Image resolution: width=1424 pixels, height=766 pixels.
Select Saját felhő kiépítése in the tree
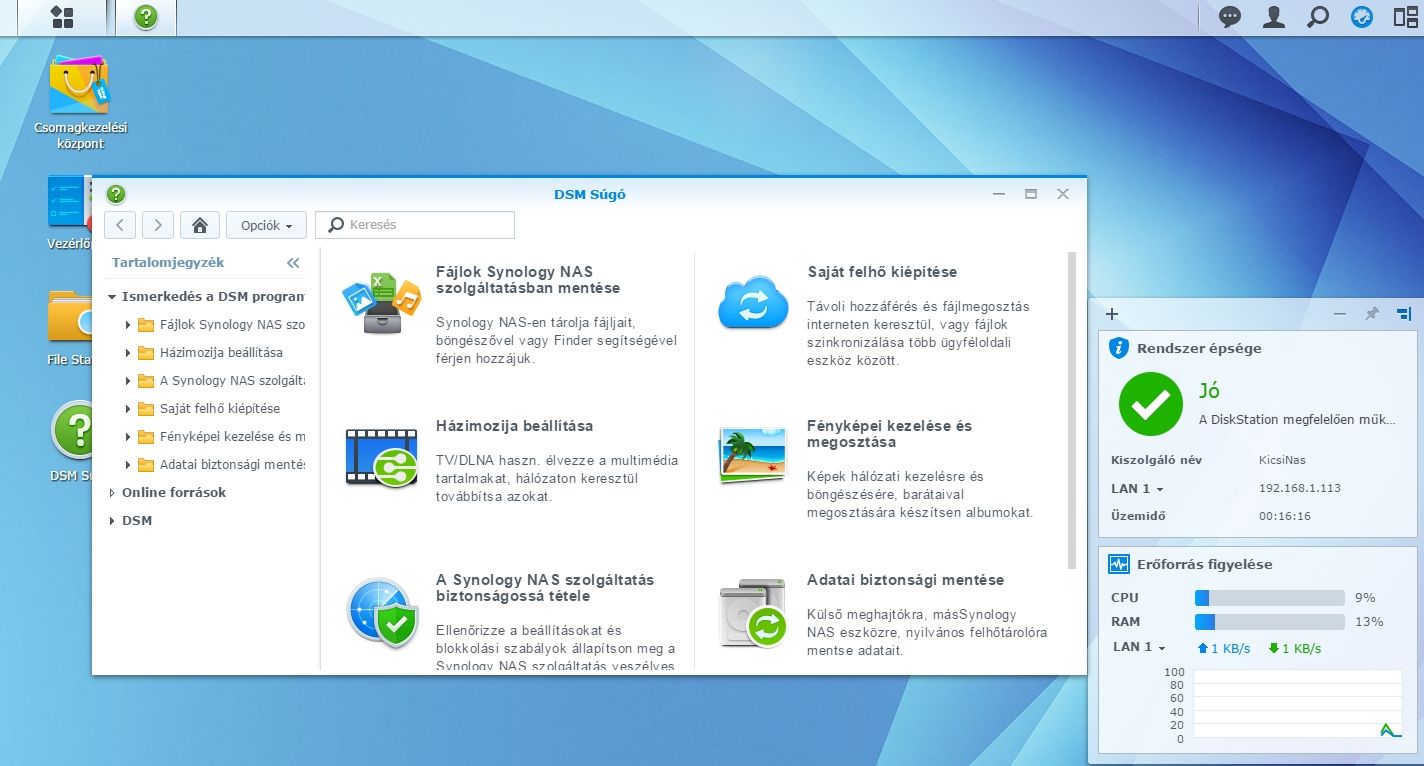[220, 409]
